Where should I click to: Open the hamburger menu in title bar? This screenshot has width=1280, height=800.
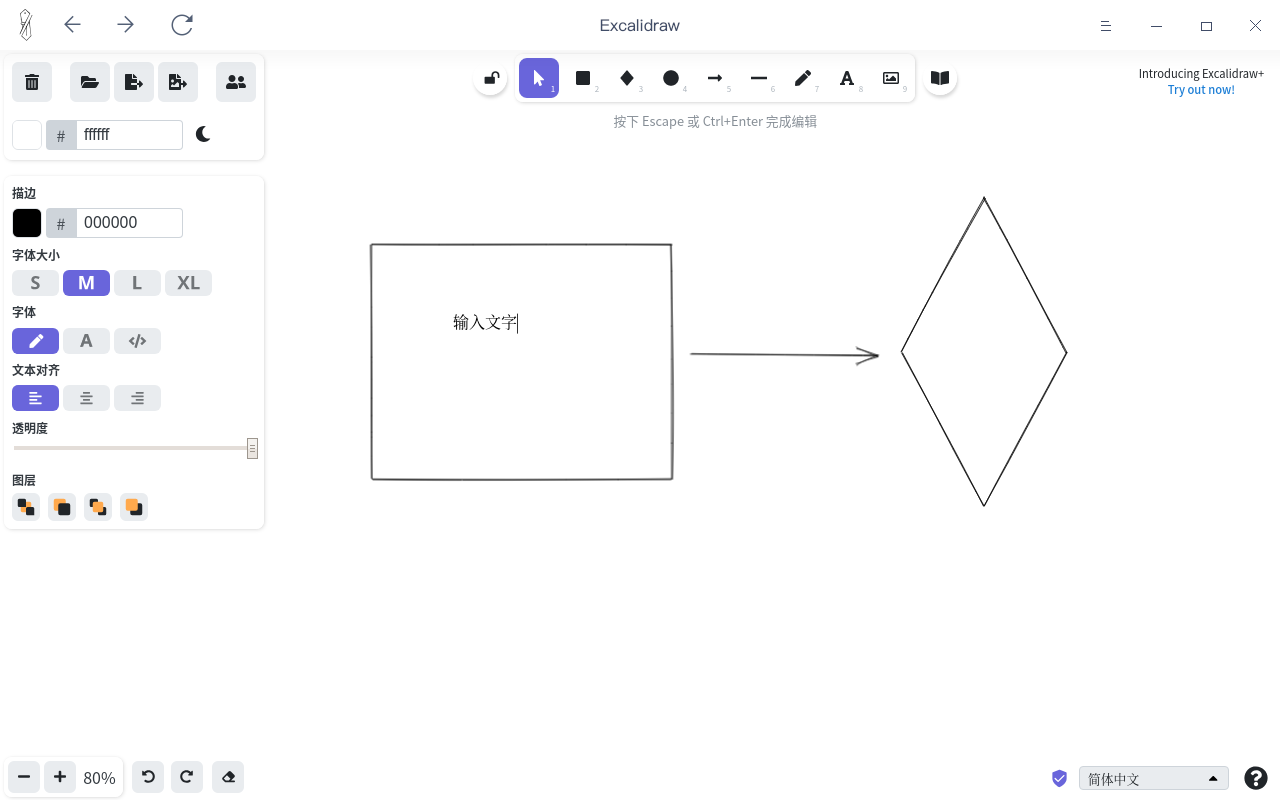(1106, 26)
